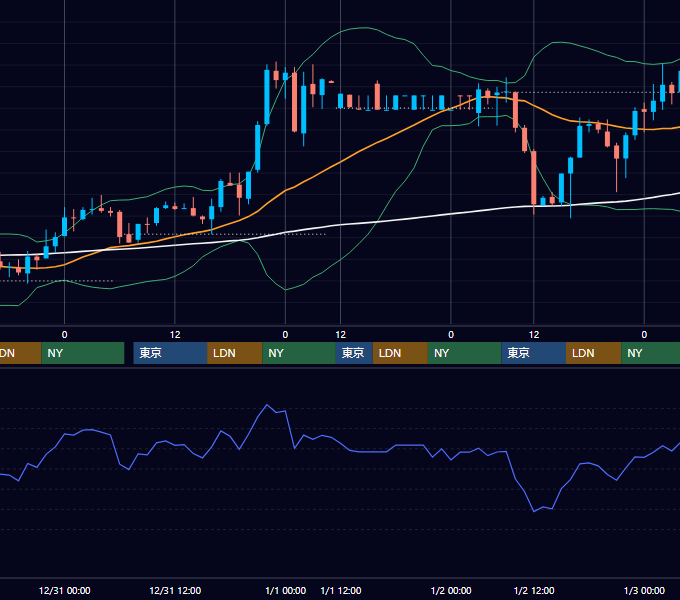680x600 pixels.
Task: Select the LDN session block on 1/2
Action: click(593, 353)
